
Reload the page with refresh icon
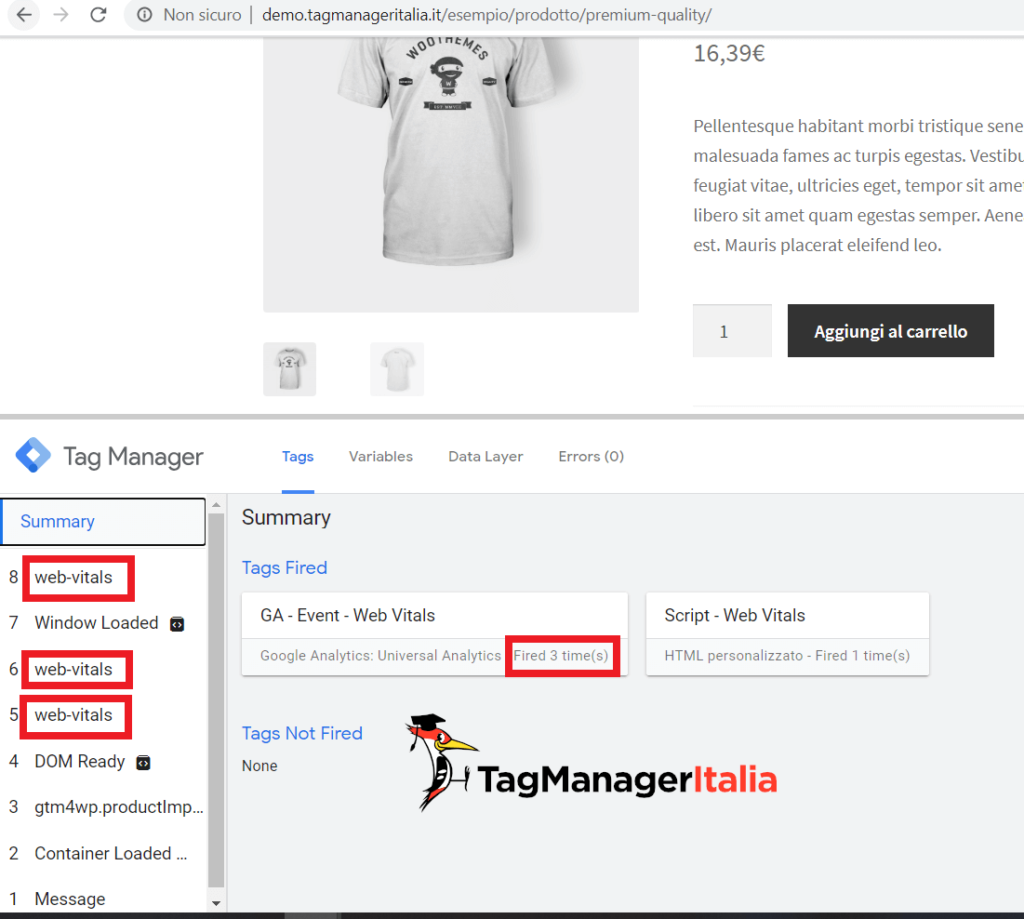(99, 14)
